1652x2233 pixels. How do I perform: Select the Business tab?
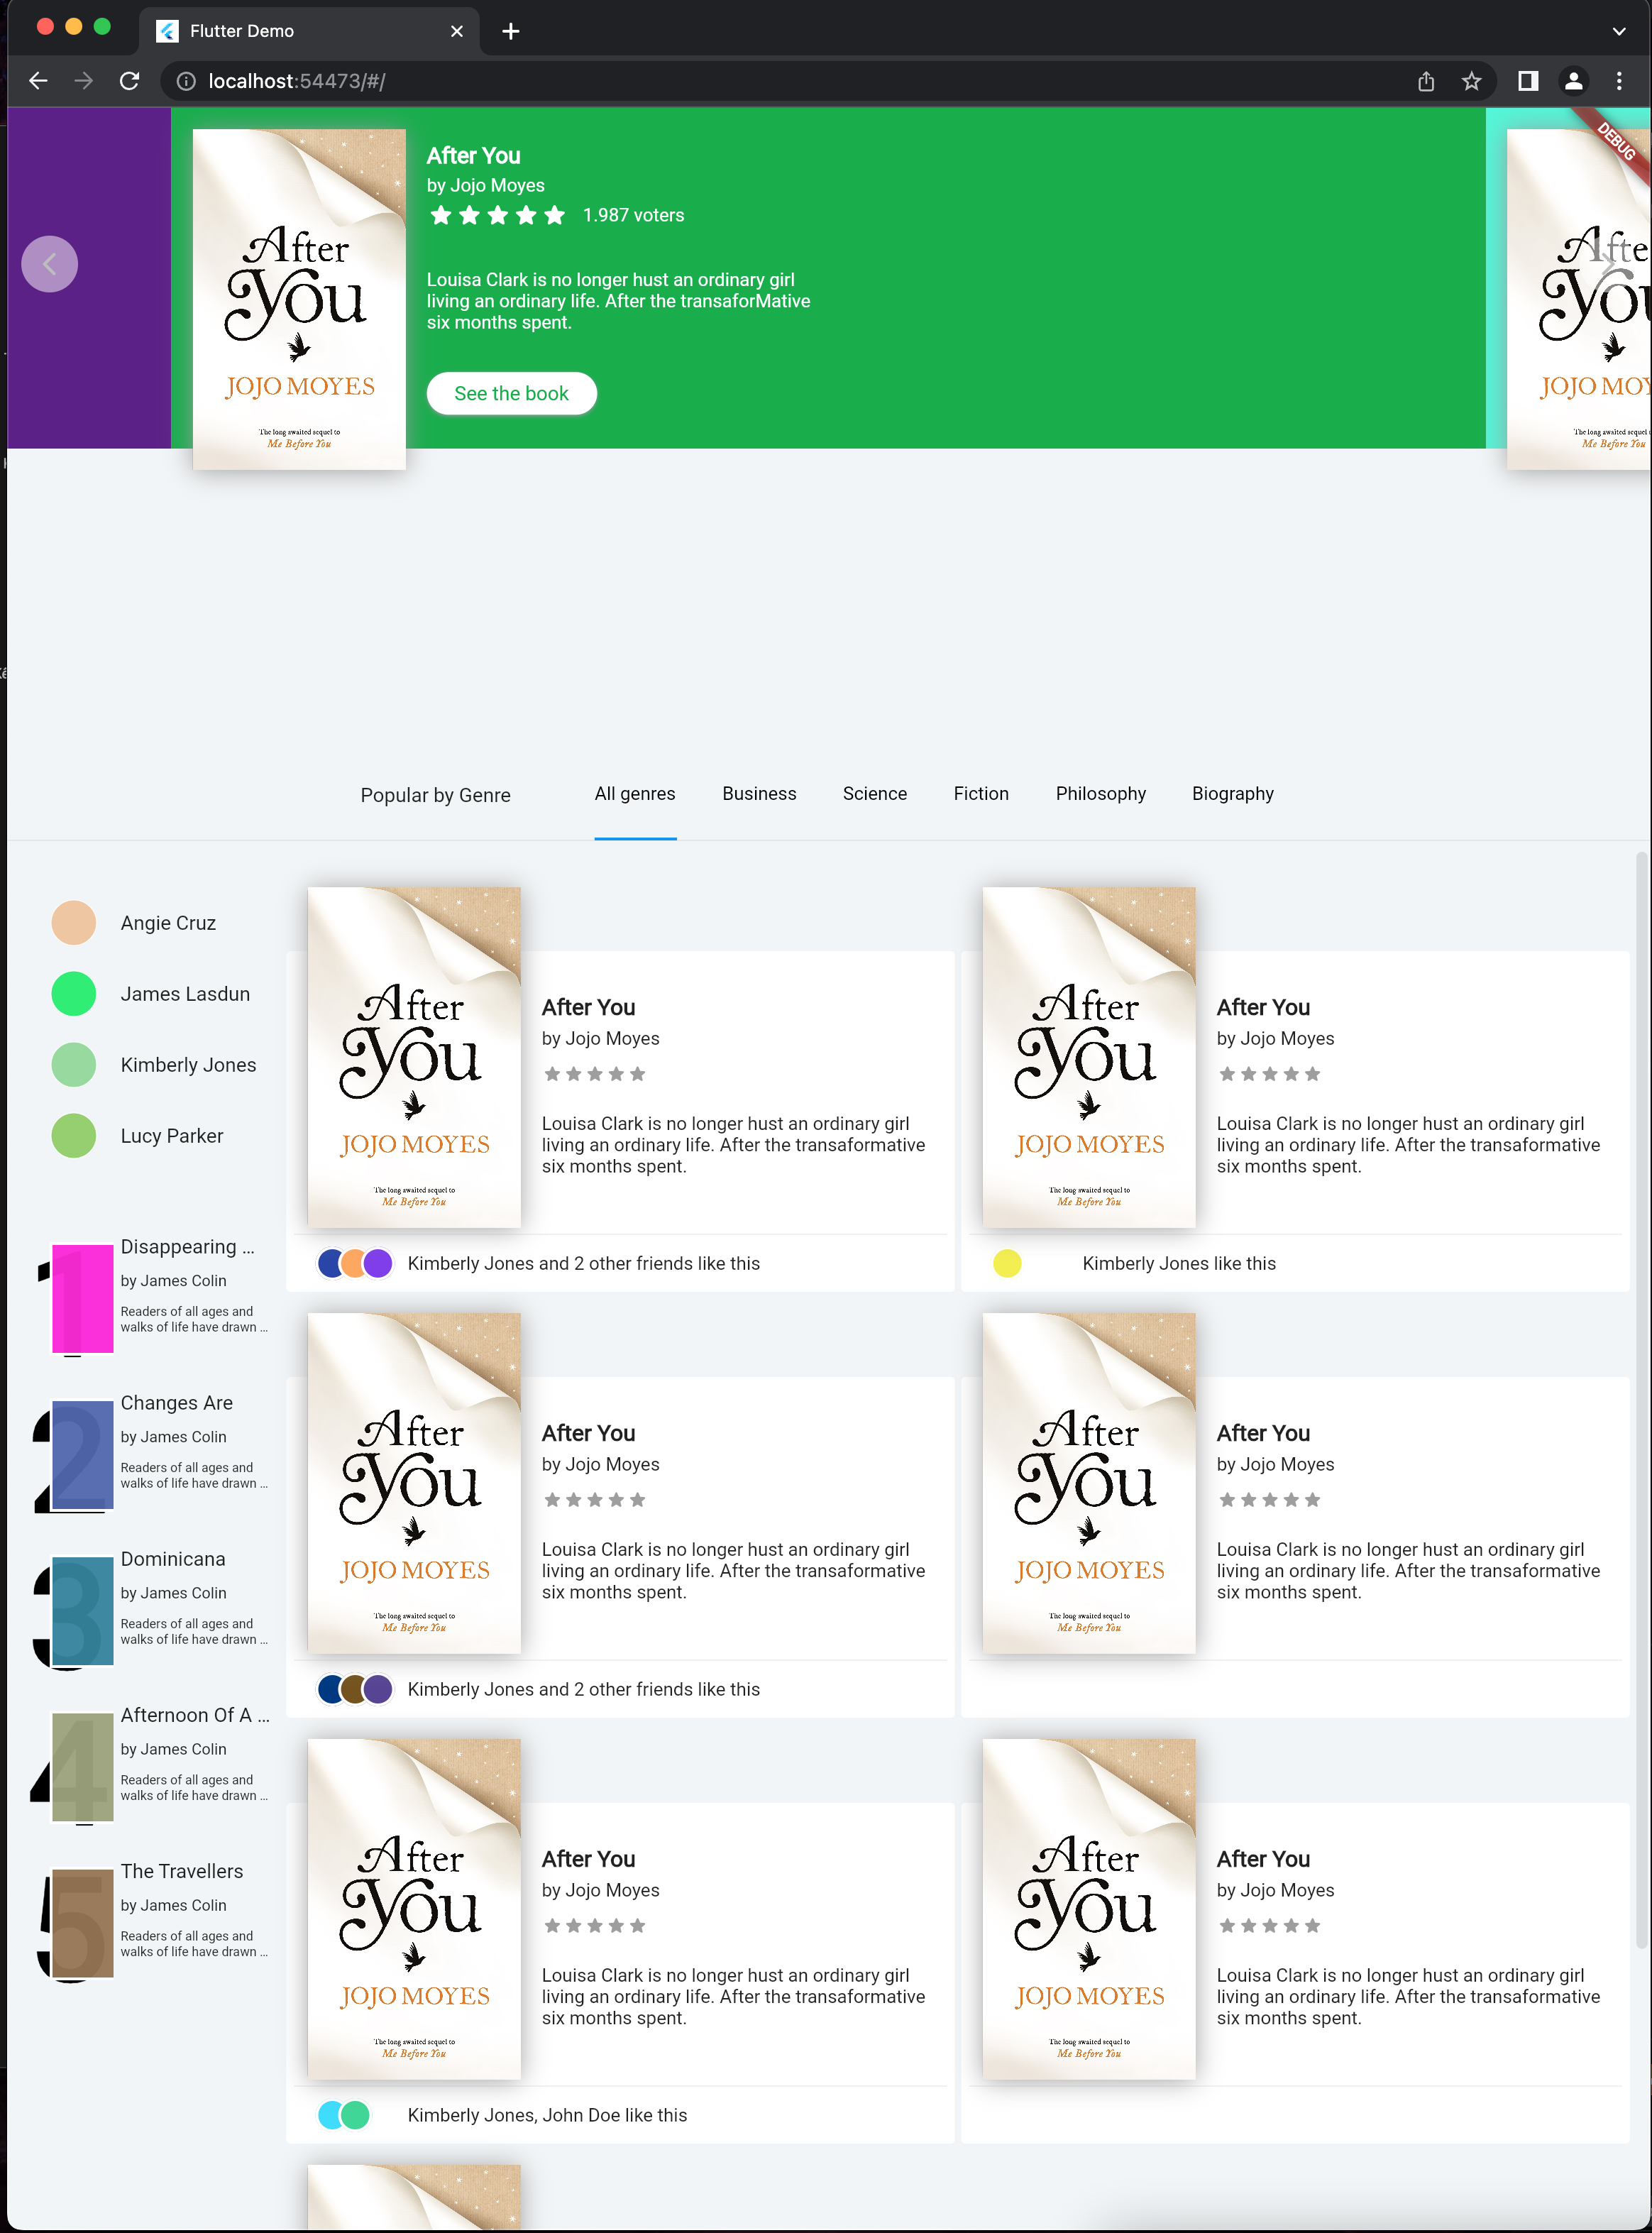click(x=760, y=794)
